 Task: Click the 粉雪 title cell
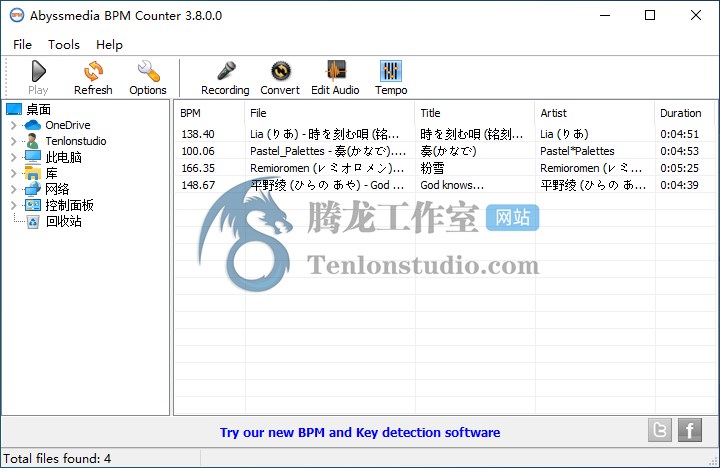(x=432, y=168)
